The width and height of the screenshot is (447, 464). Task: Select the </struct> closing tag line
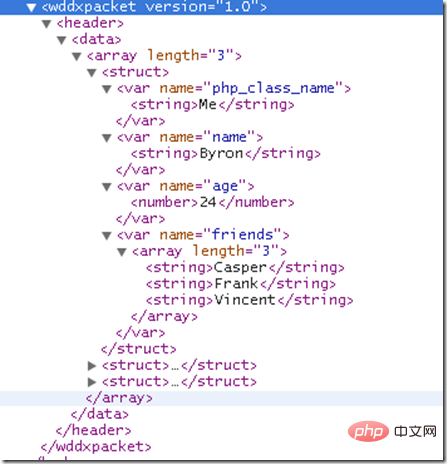coord(139,349)
